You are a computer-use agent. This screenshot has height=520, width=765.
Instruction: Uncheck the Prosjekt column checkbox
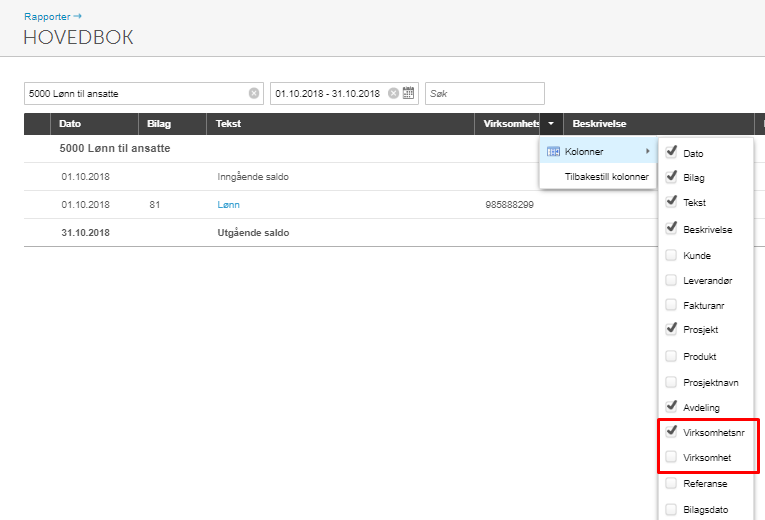coord(671,329)
